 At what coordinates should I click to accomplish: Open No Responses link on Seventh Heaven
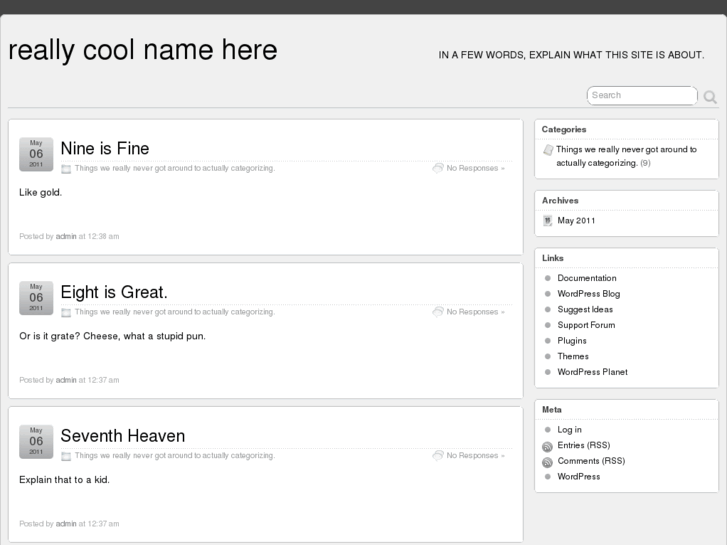[475, 456]
